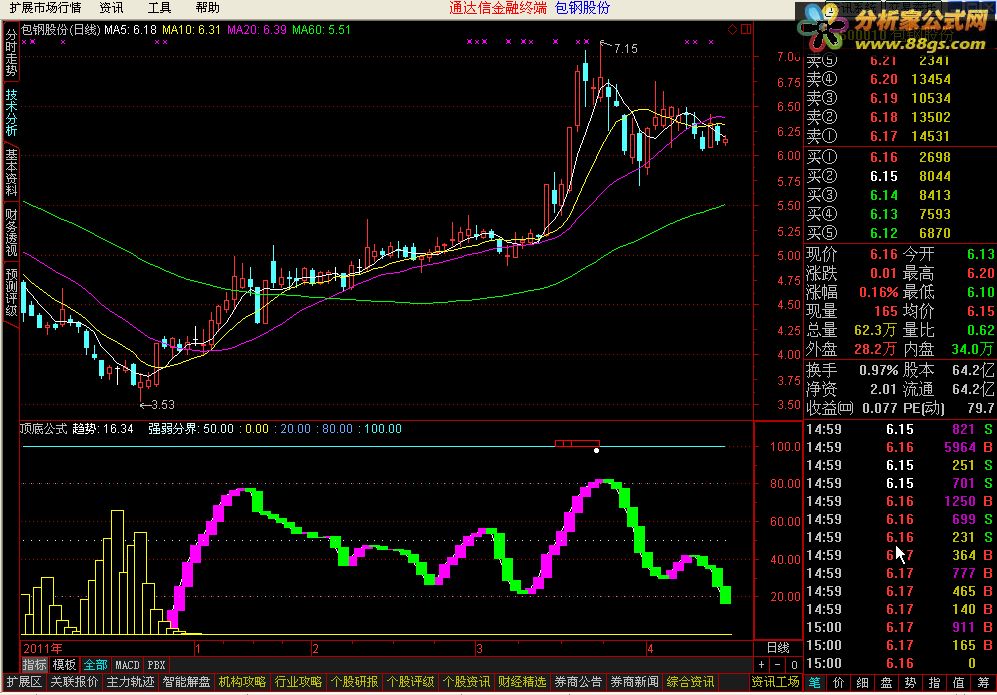Screen dimensions: 997x695
Task: Select the 全部 indicator tab
Action: pyautogui.click(x=95, y=664)
